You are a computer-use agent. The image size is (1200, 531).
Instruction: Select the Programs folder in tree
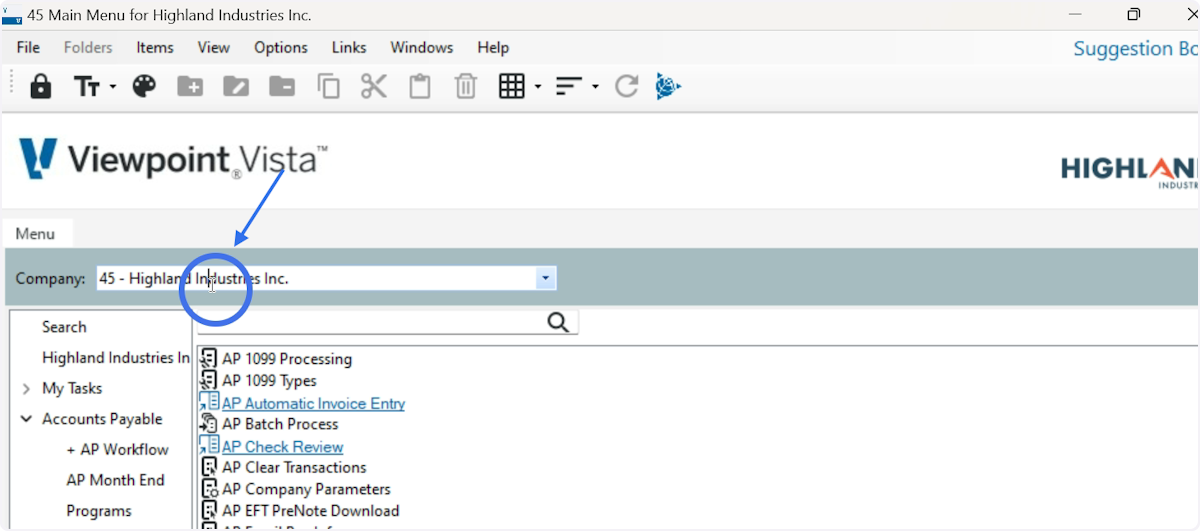pos(99,511)
